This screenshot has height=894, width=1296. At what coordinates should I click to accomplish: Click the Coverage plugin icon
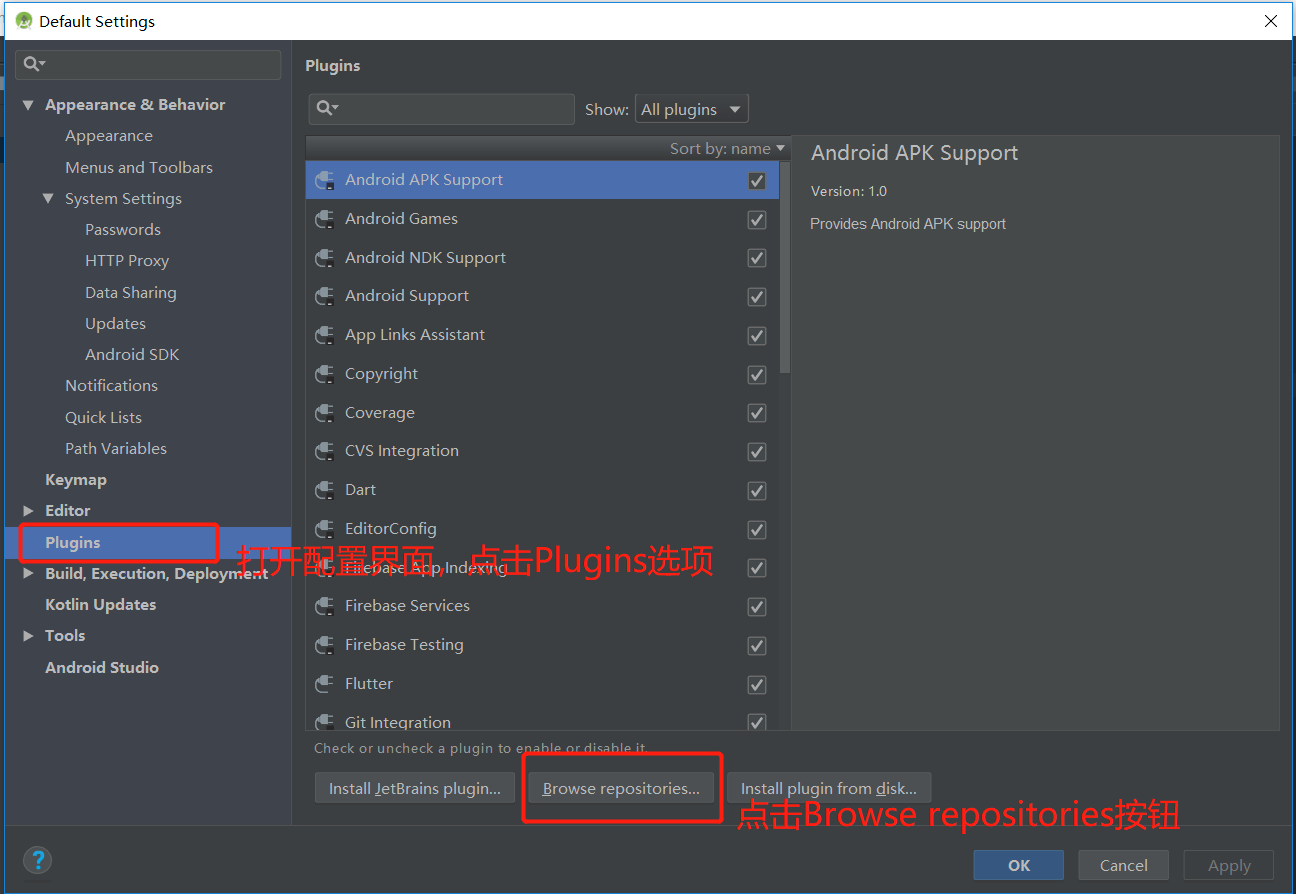324,413
